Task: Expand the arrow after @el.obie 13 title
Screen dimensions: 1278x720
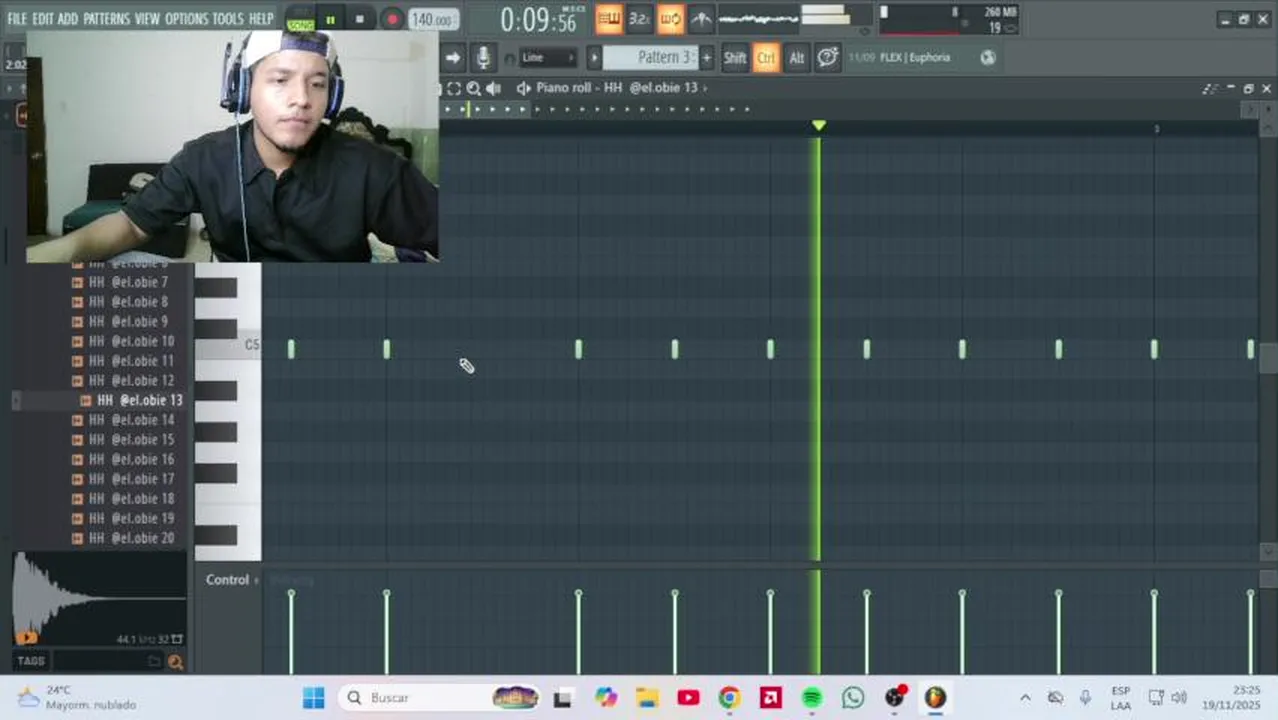Action: (705, 88)
